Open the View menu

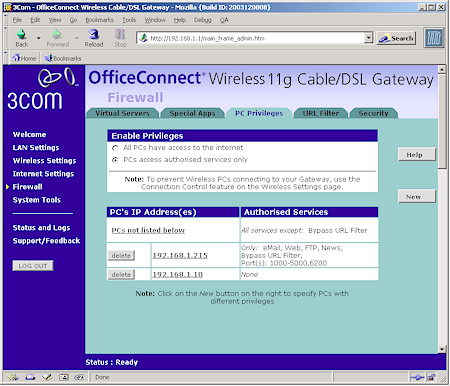point(55,20)
